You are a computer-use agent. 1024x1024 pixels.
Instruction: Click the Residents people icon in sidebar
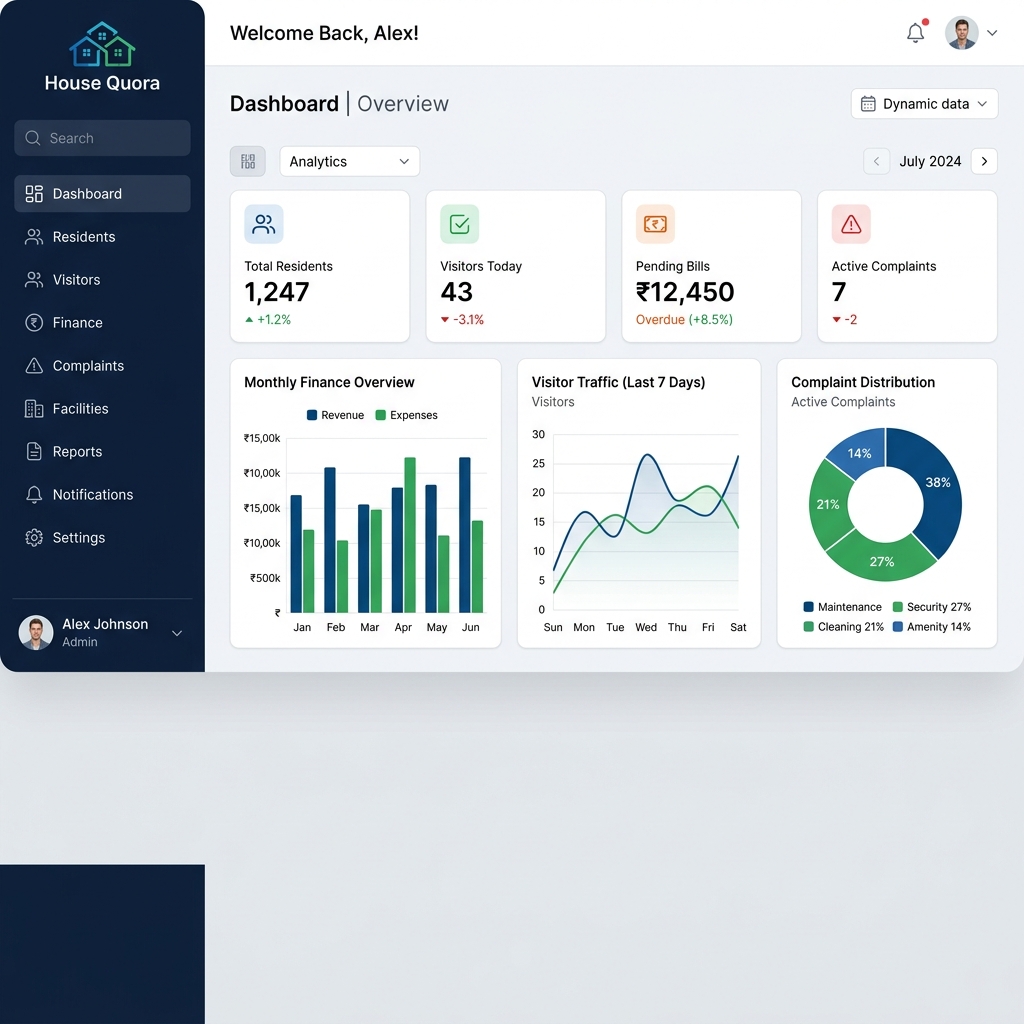34,236
